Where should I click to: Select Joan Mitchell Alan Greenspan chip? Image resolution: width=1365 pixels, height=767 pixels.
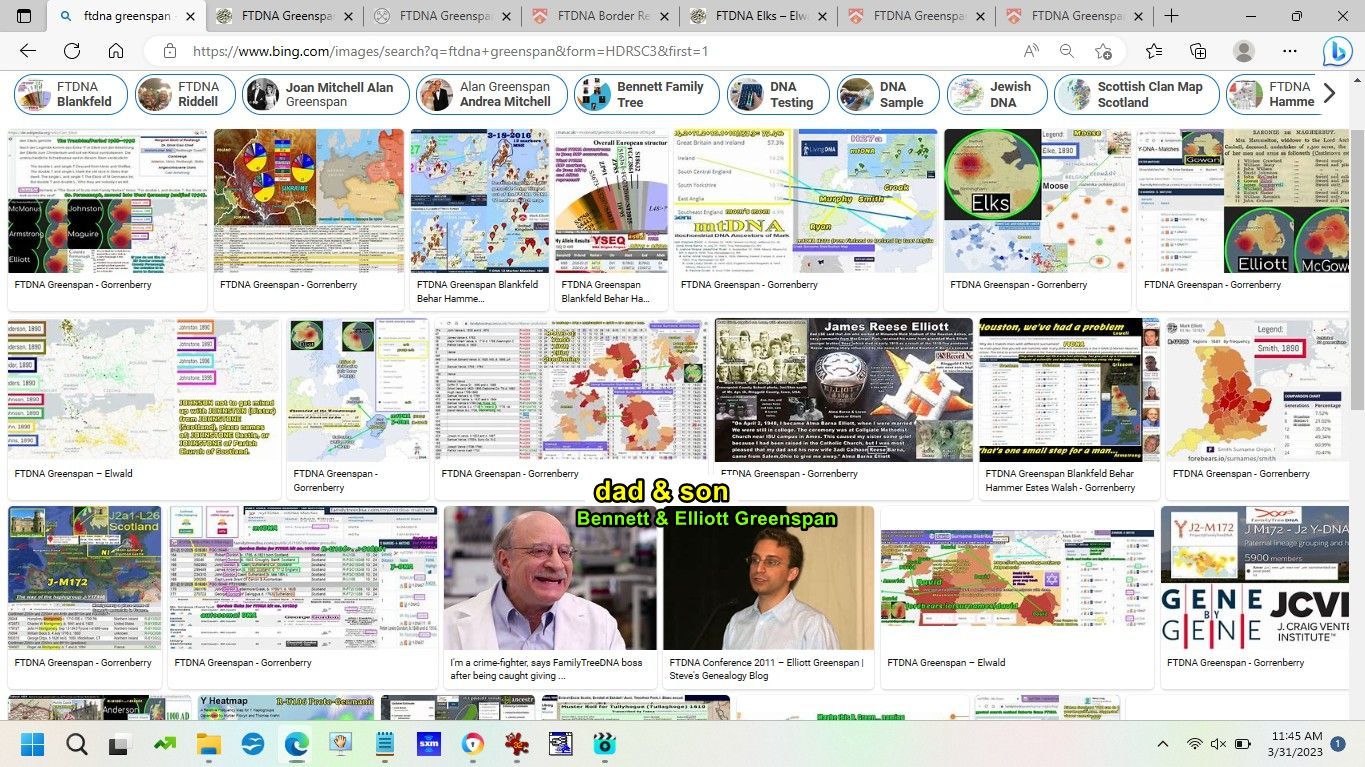tap(326, 95)
